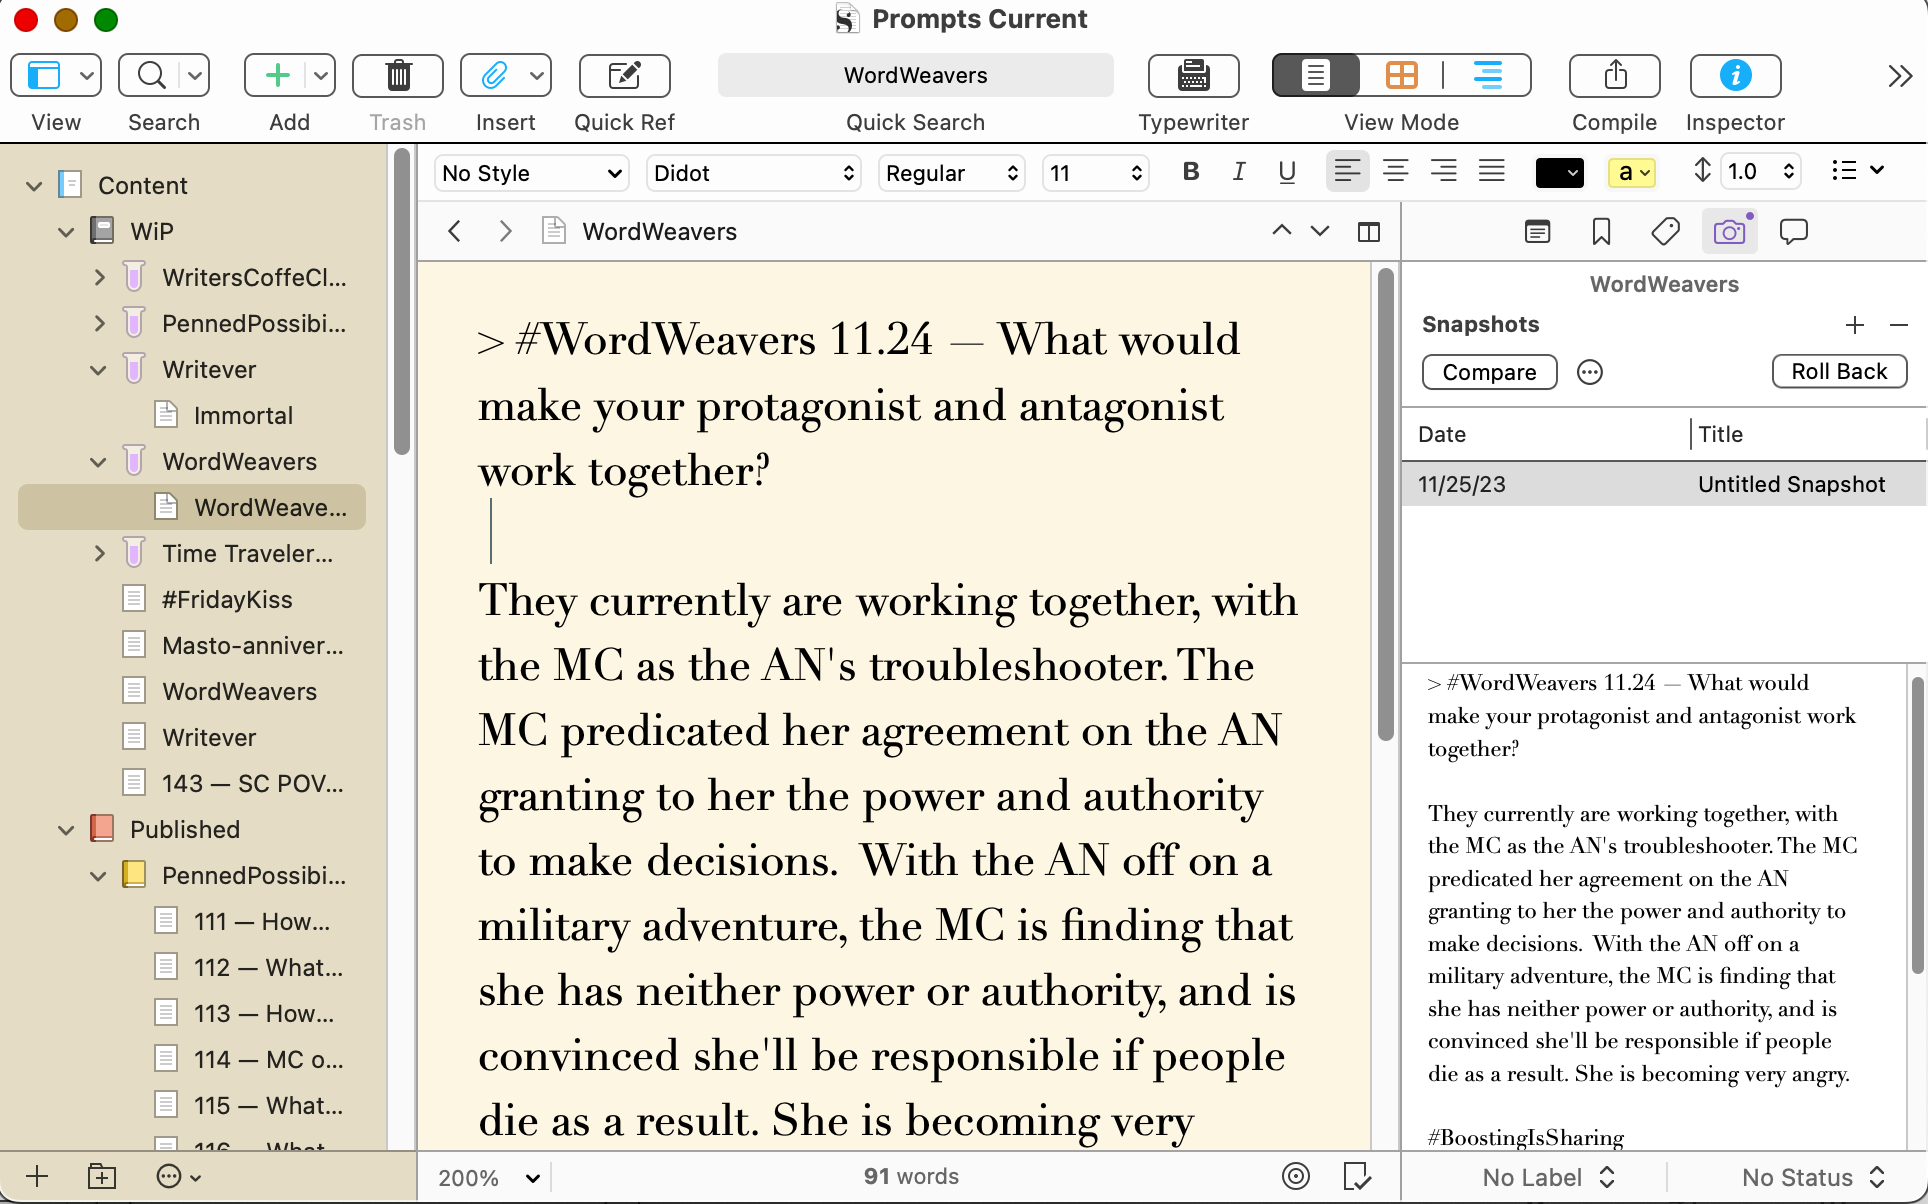Open the list style dropdown

click(1857, 171)
